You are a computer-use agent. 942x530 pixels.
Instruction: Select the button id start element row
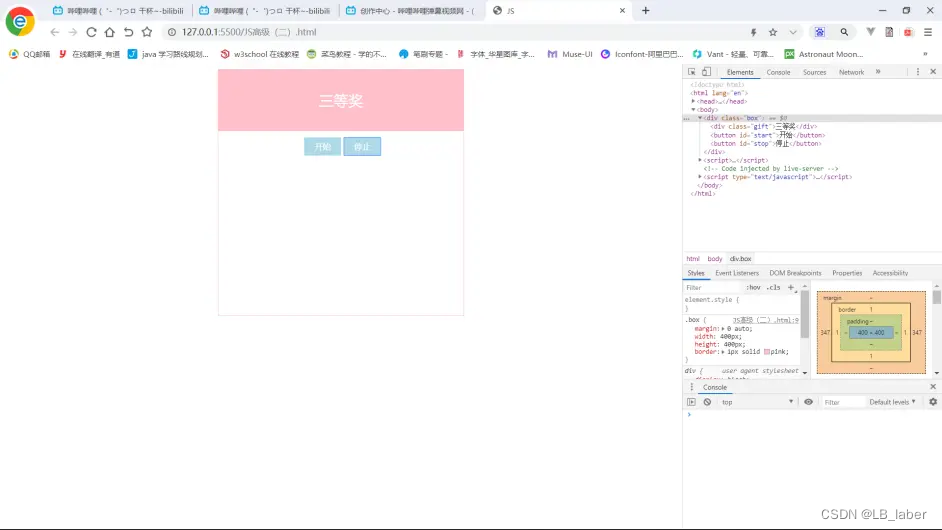coord(768,135)
